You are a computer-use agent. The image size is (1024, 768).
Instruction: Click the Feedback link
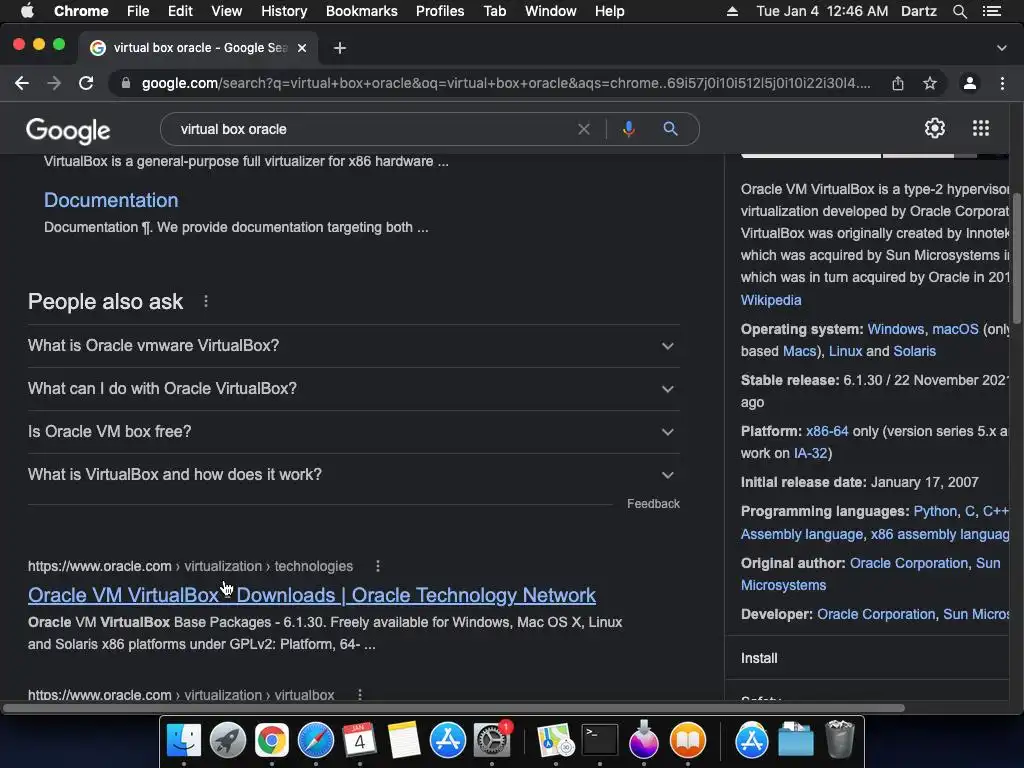click(x=653, y=504)
